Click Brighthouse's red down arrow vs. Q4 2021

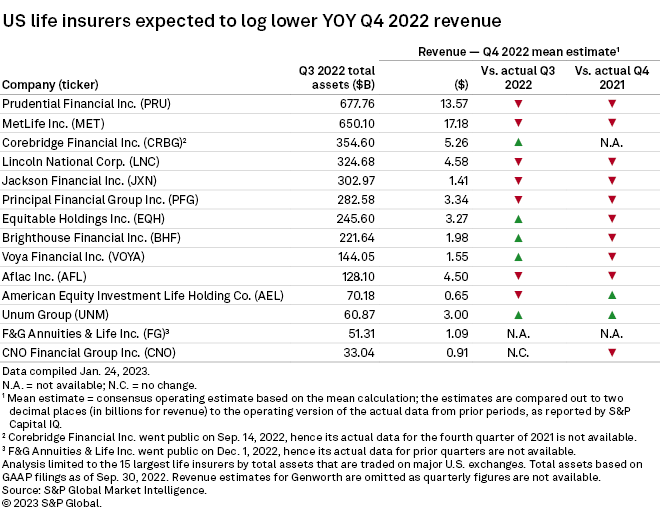[x=612, y=238]
